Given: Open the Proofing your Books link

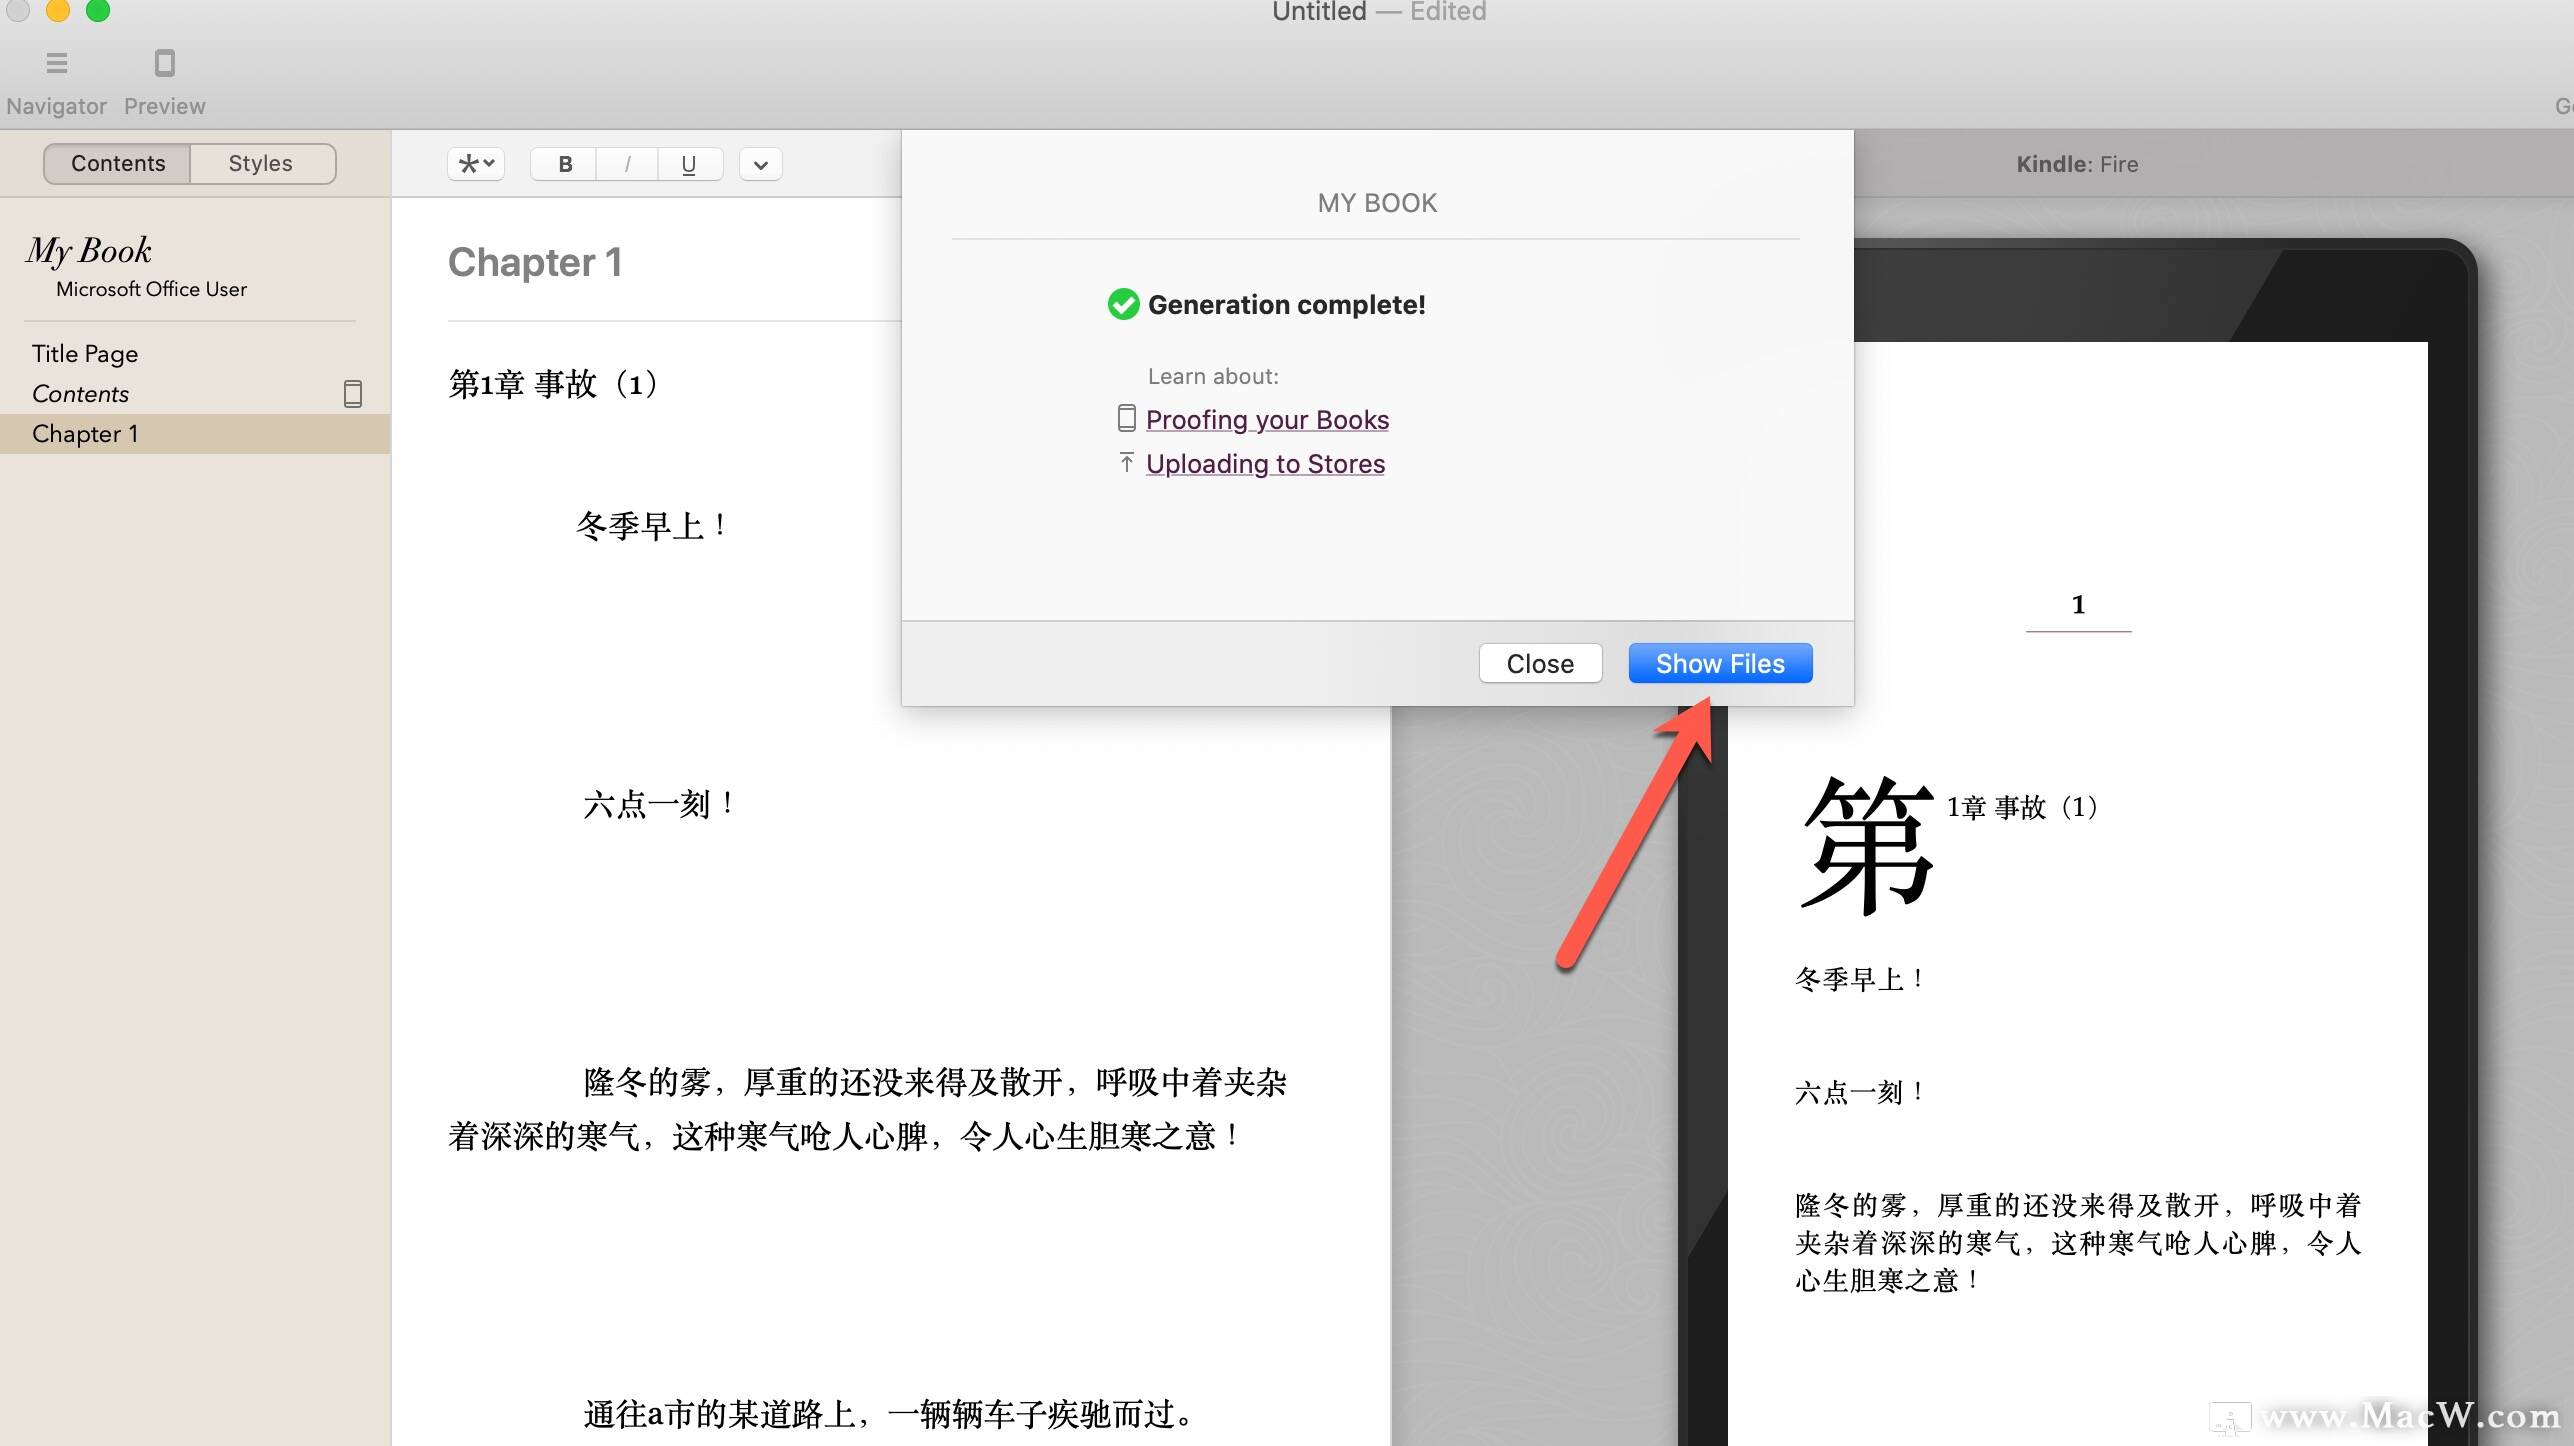Looking at the screenshot, I should (1267, 419).
